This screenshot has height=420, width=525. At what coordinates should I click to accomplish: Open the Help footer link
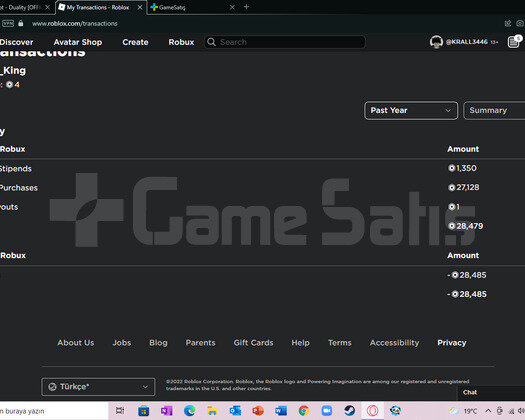click(x=300, y=343)
